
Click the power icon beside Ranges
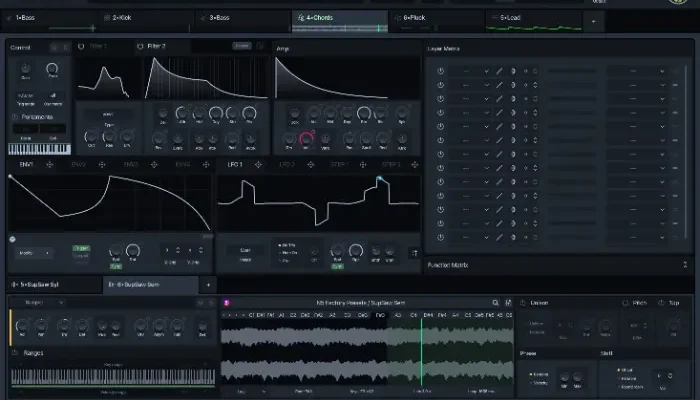[x=15, y=352]
